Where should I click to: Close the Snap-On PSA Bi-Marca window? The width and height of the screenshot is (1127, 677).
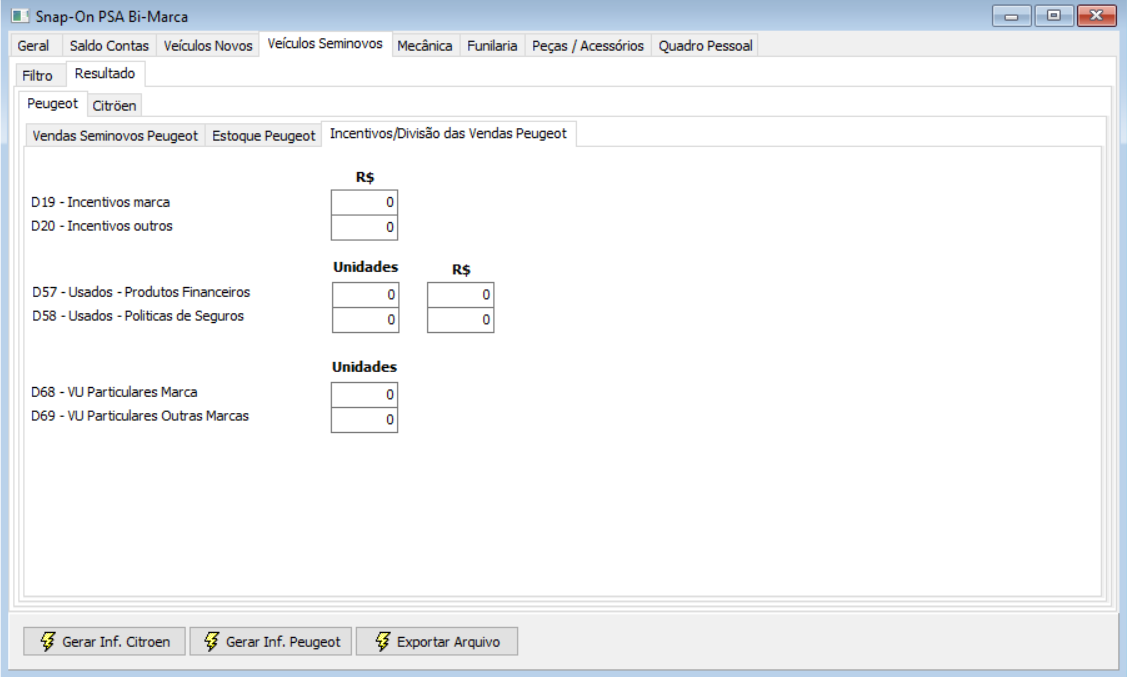click(1097, 15)
